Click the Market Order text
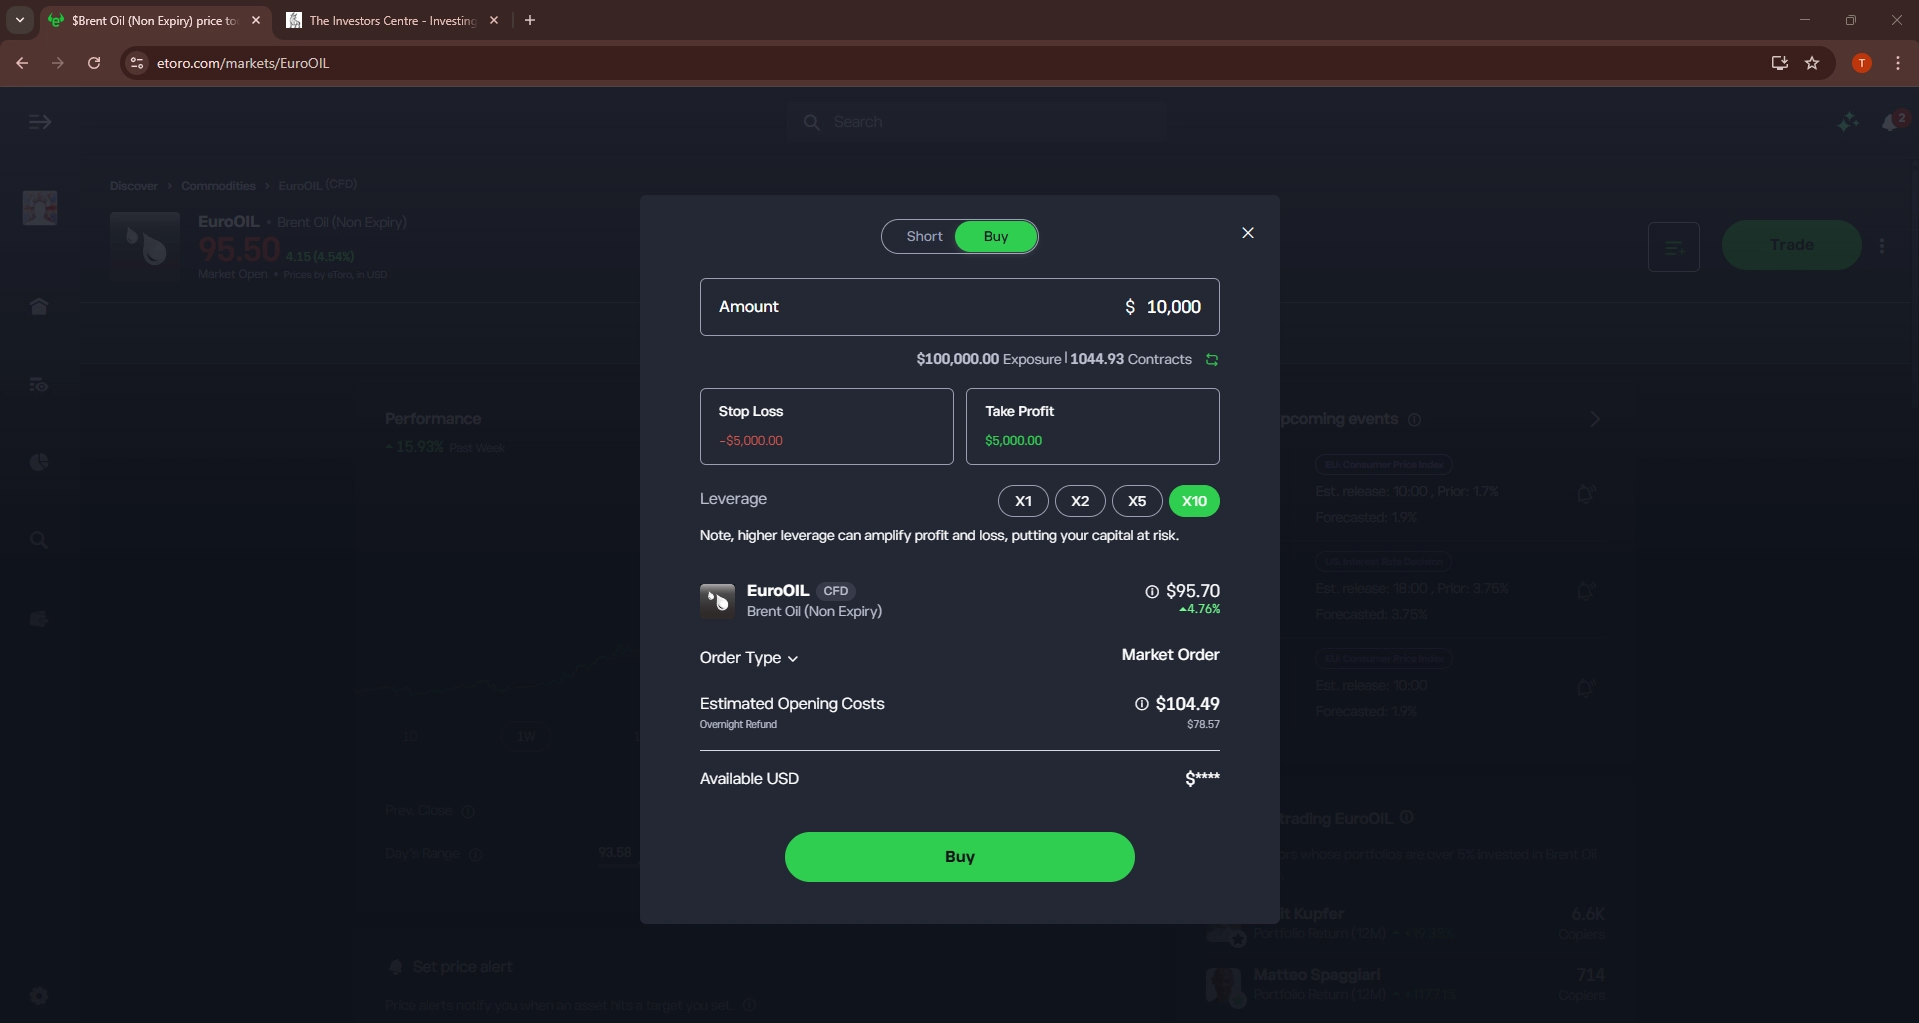Screen dimensions: 1919x1023 pos(1170,655)
